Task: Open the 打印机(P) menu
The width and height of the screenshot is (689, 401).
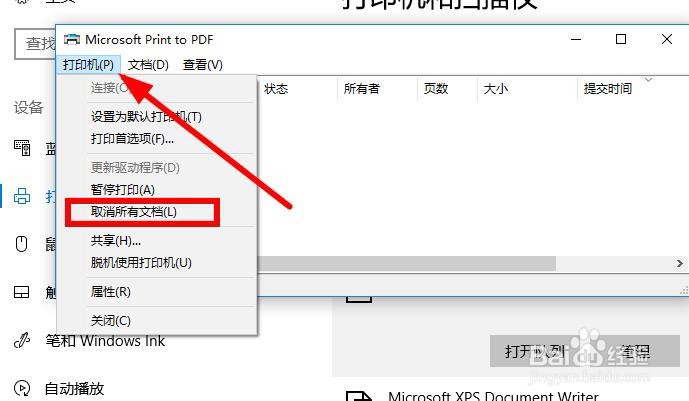Action: (x=88, y=65)
